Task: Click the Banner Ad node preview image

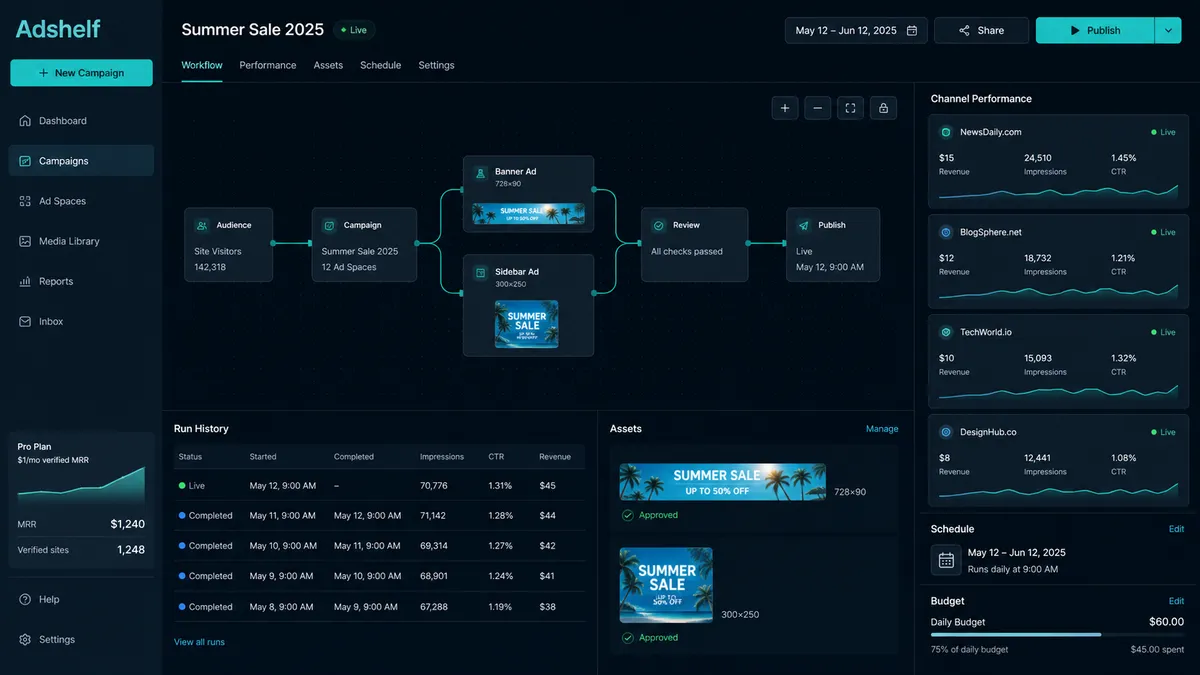Action: tap(528, 214)
